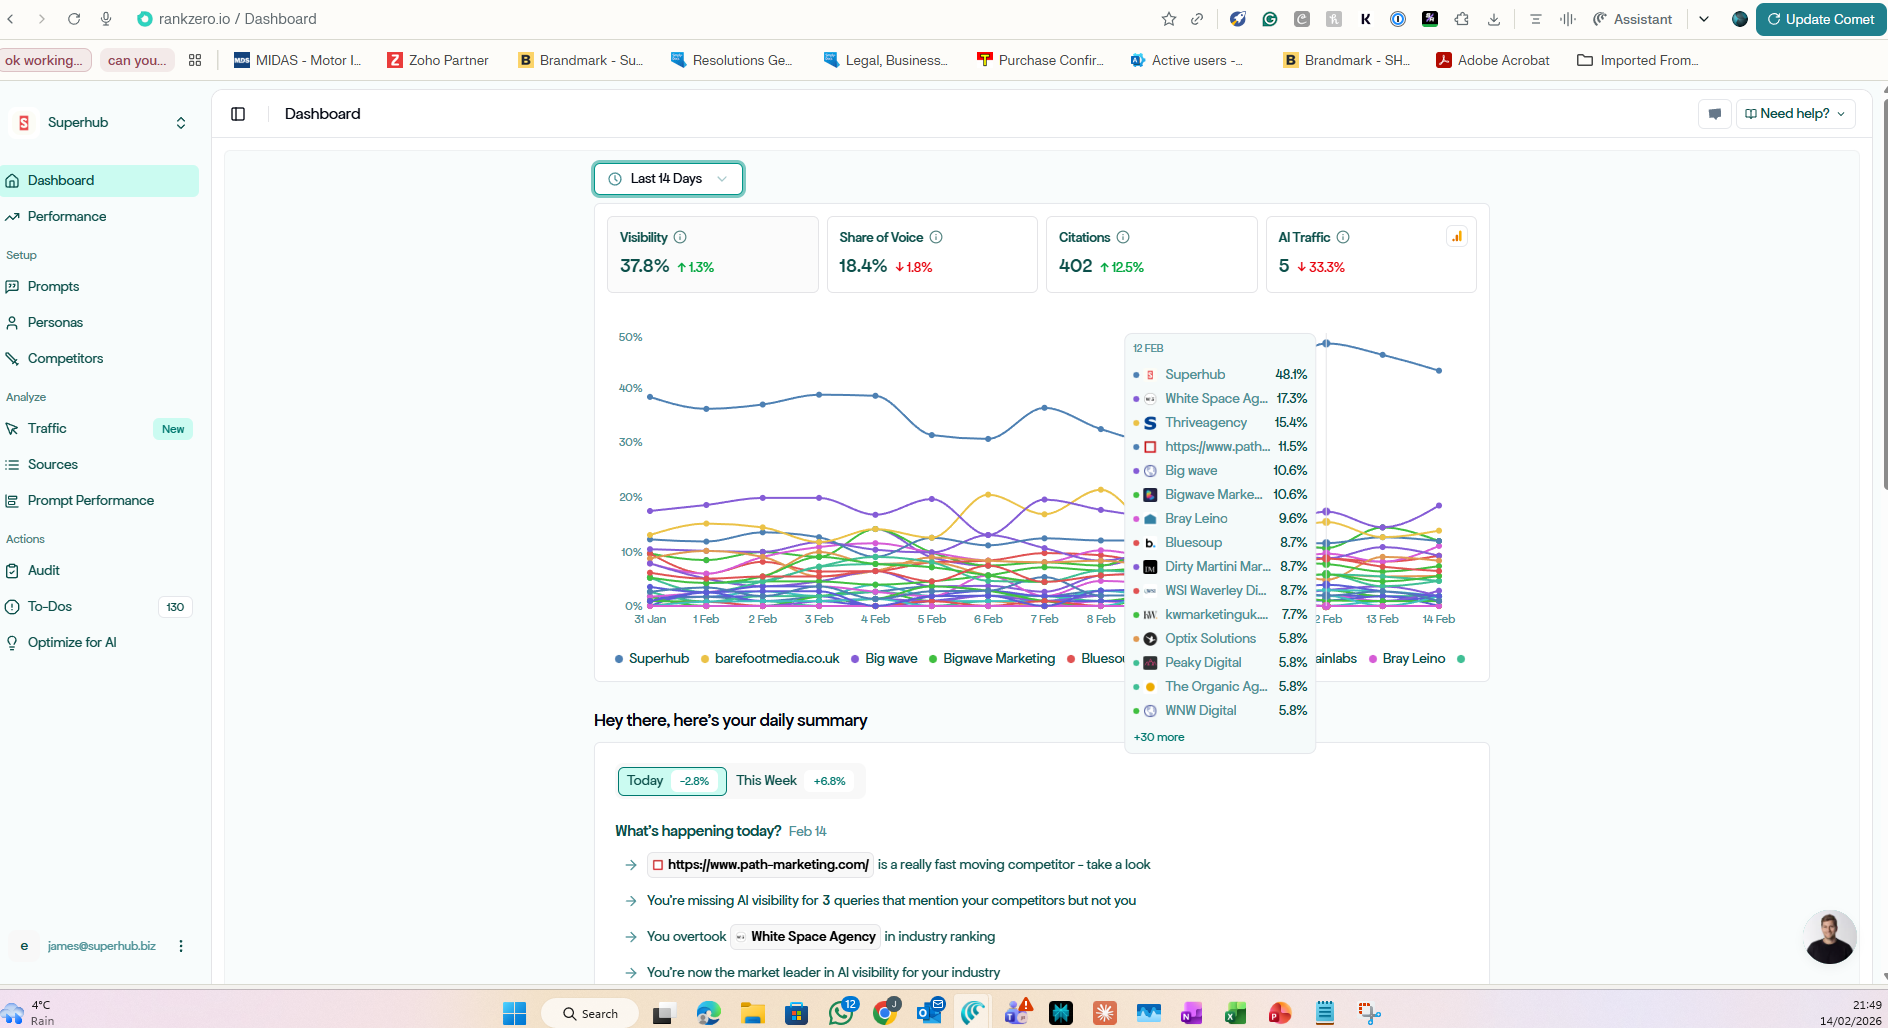Open the Windows taskbar Search box
The image size is (1888, 1028).
click(x=590, y=1013)
